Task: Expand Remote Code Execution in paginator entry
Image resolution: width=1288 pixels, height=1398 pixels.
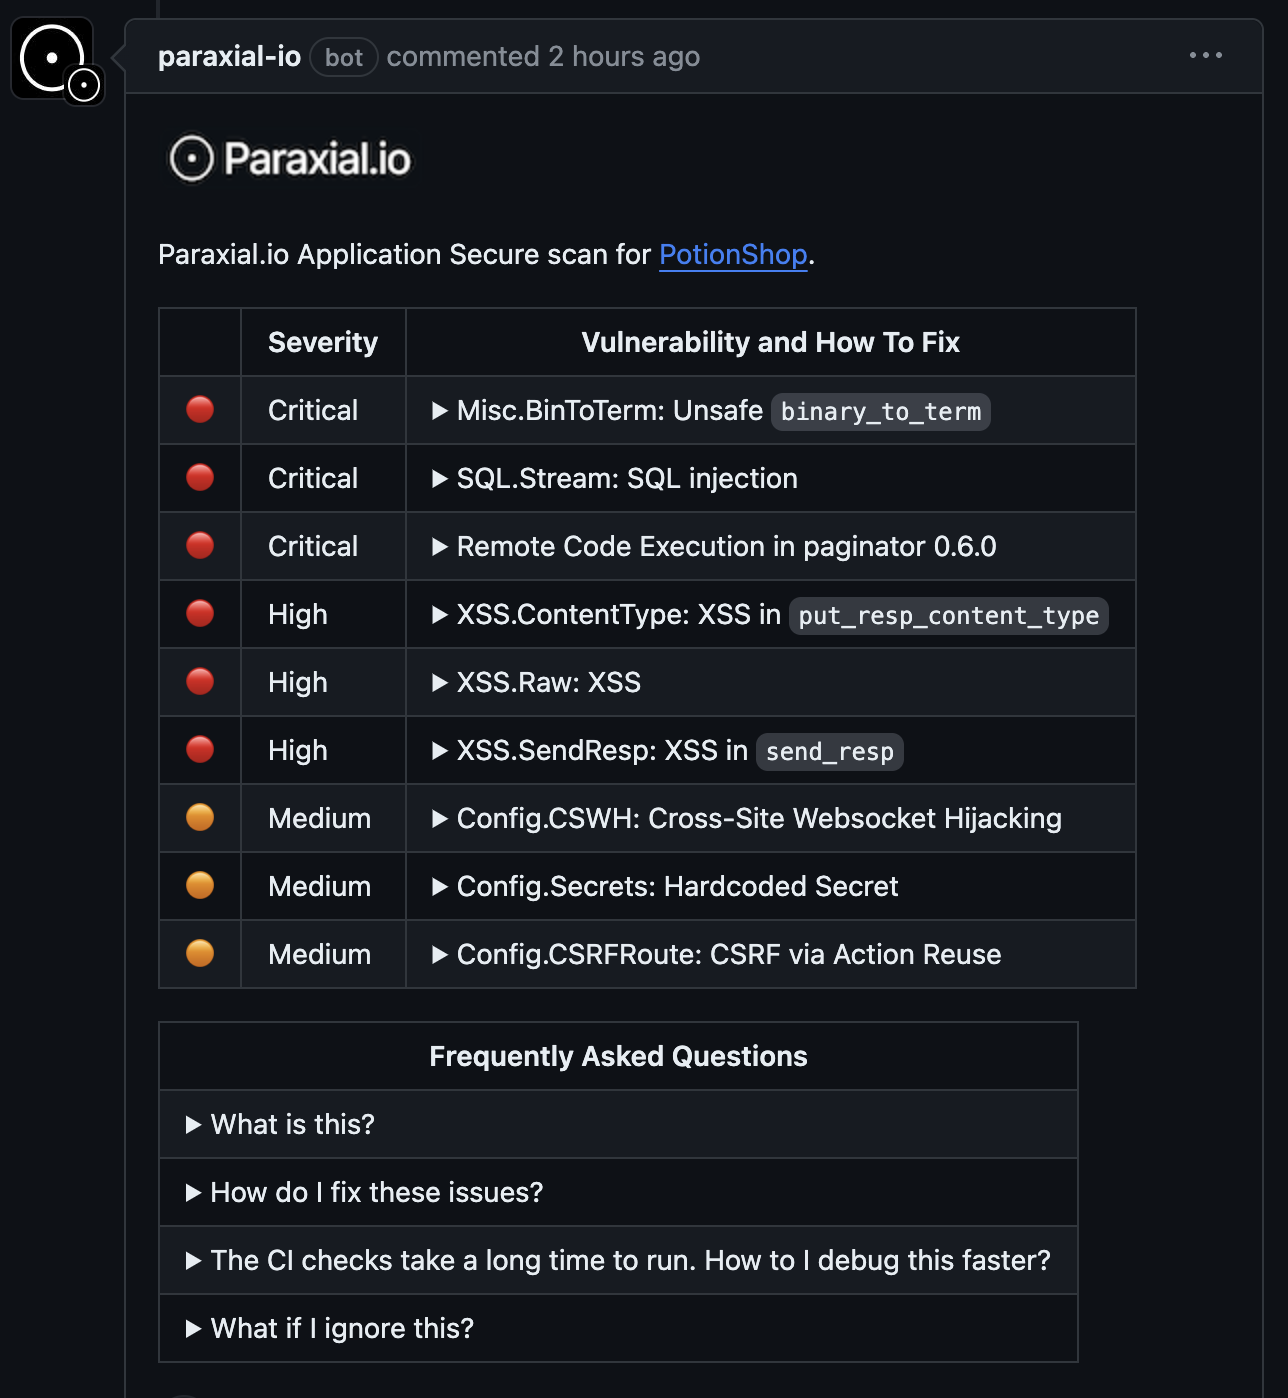Action: [x=713, y=547]
